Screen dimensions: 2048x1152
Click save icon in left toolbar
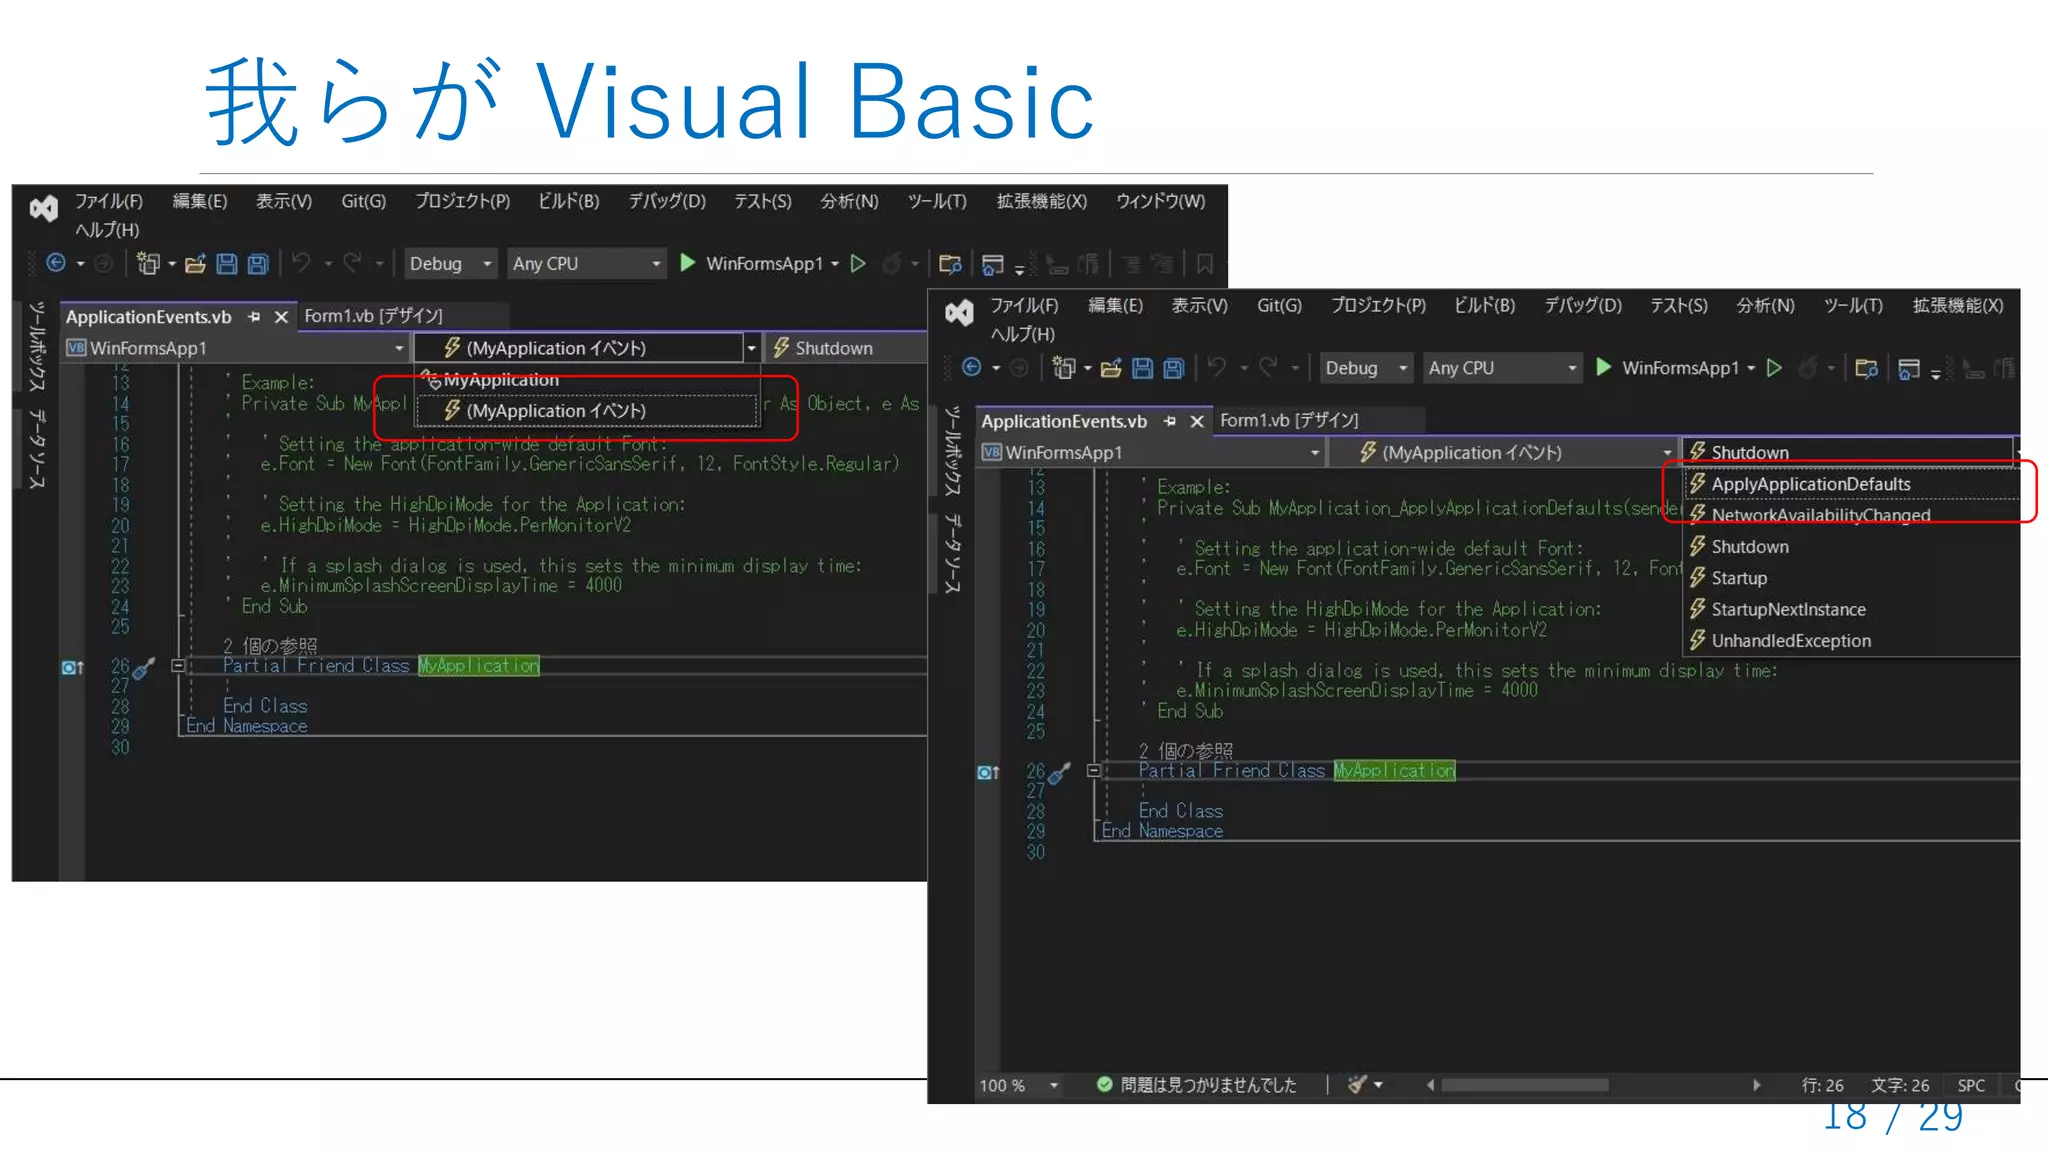coord(227,263)
